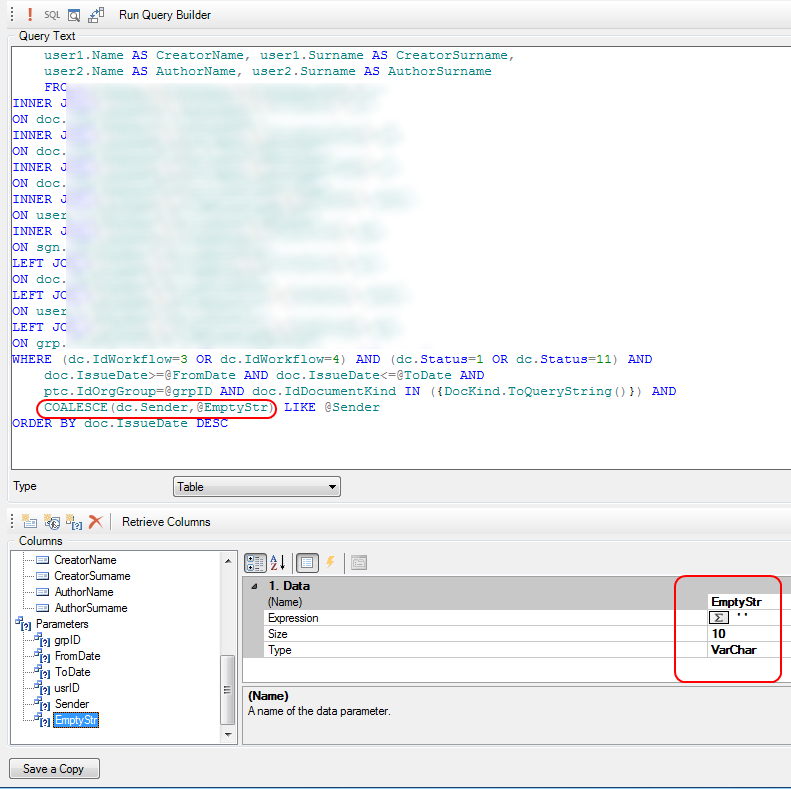Click the red delete X icon
Image resolution: width=791 pixels, height=789 pixels.
point(95,522)
